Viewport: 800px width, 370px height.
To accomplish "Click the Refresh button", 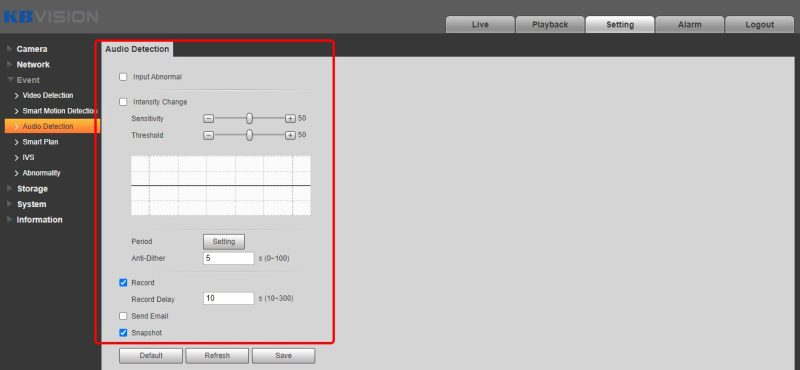I will pos(217,356).
